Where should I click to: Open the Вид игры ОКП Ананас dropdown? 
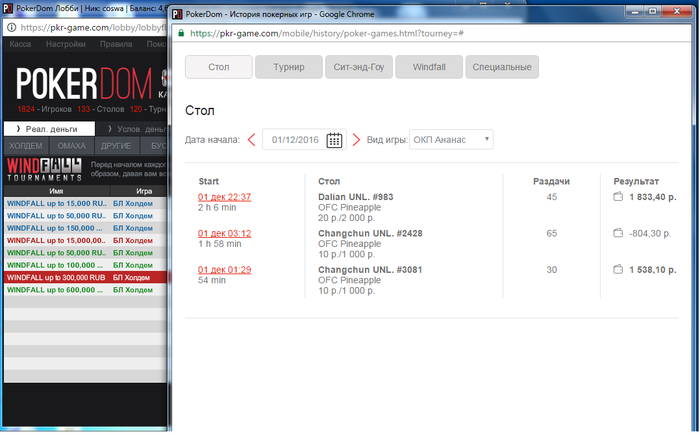(x=451, y=140)
